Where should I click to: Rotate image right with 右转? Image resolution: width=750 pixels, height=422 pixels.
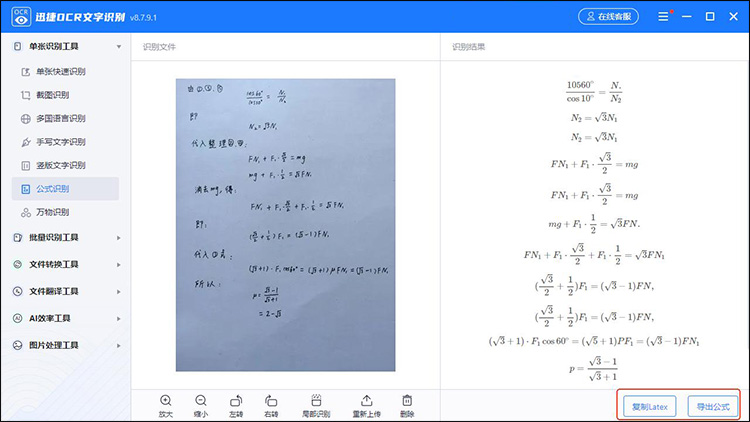pyautogui.click(x=271, y=406)
